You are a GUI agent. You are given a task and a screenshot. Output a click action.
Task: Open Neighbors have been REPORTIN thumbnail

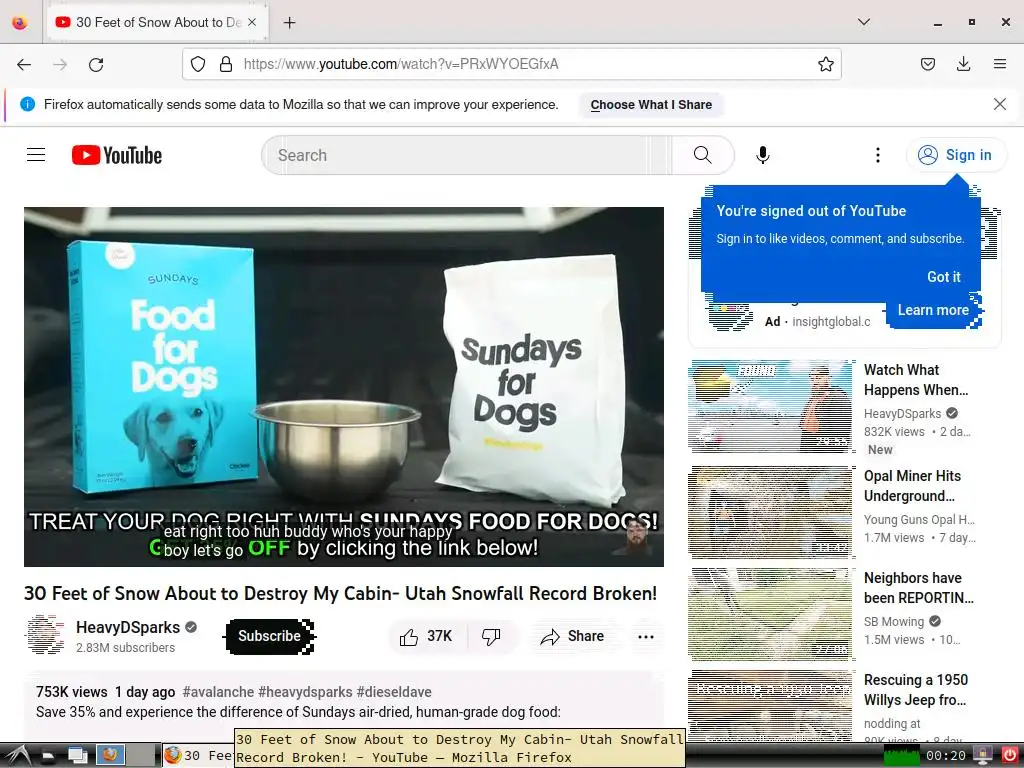click(x=771, y=614)
